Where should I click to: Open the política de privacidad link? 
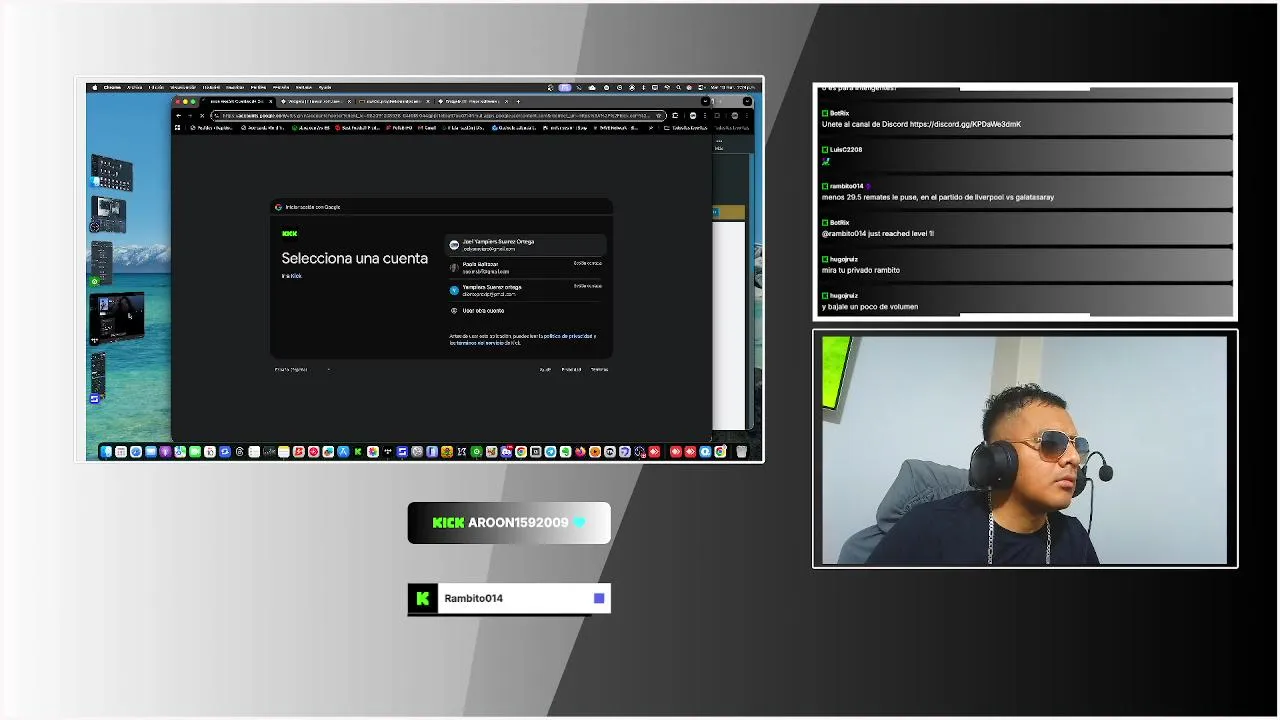pyautogui.click(x=568, y=336)
